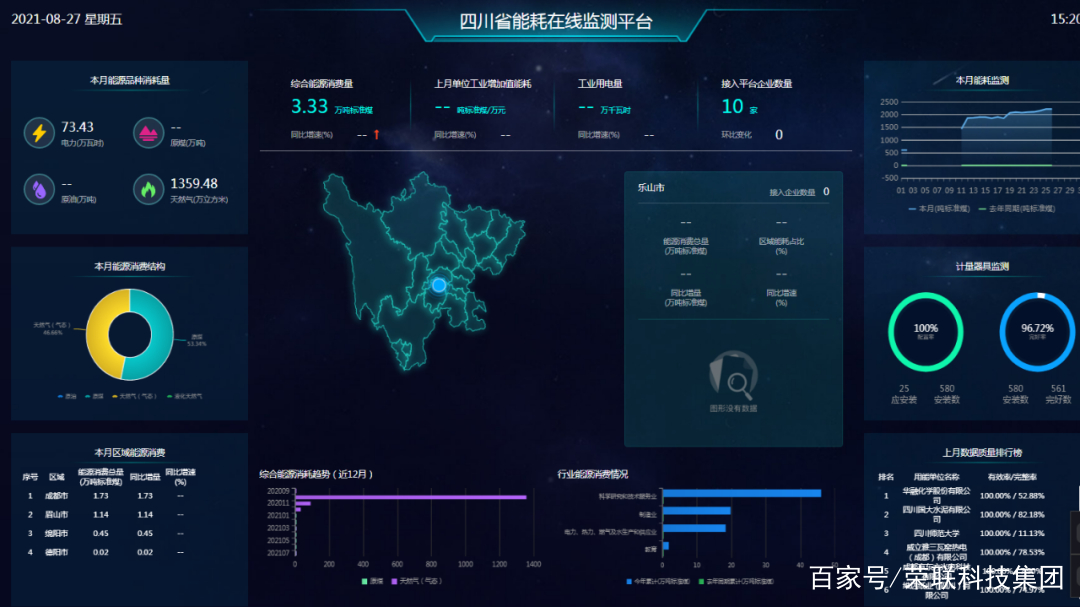Click the 四川省能耗在线监测平台 header title

tap(556, 22)
